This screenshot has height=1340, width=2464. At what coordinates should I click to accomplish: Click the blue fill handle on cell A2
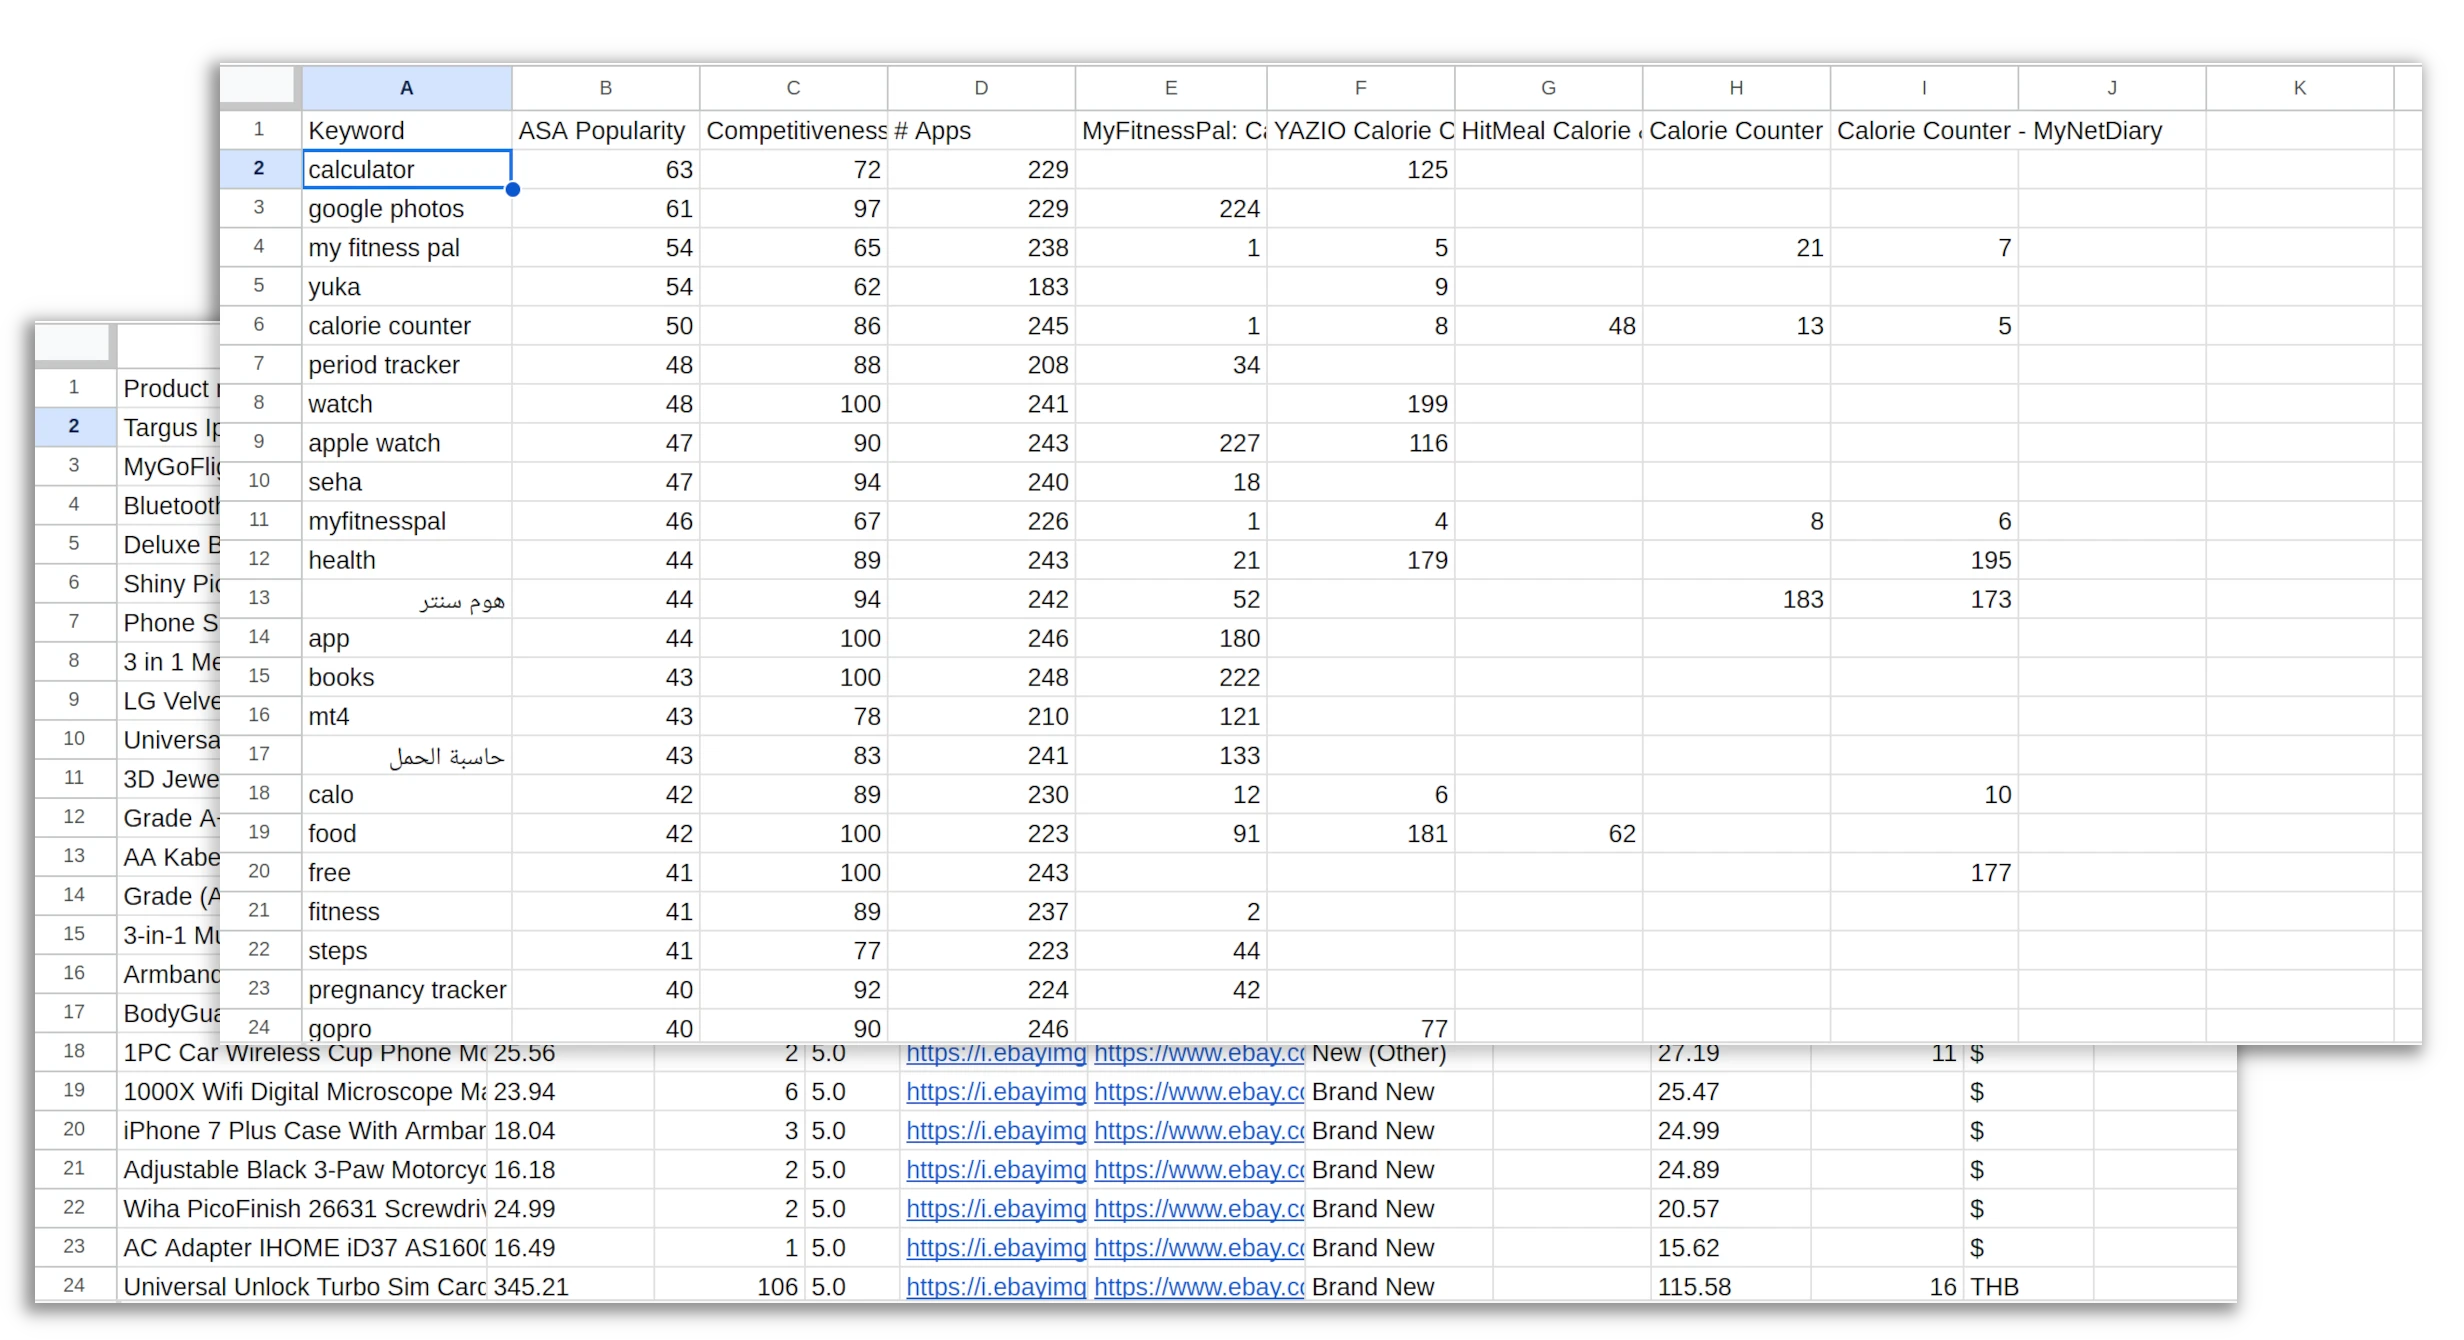[x=512, y=189]
